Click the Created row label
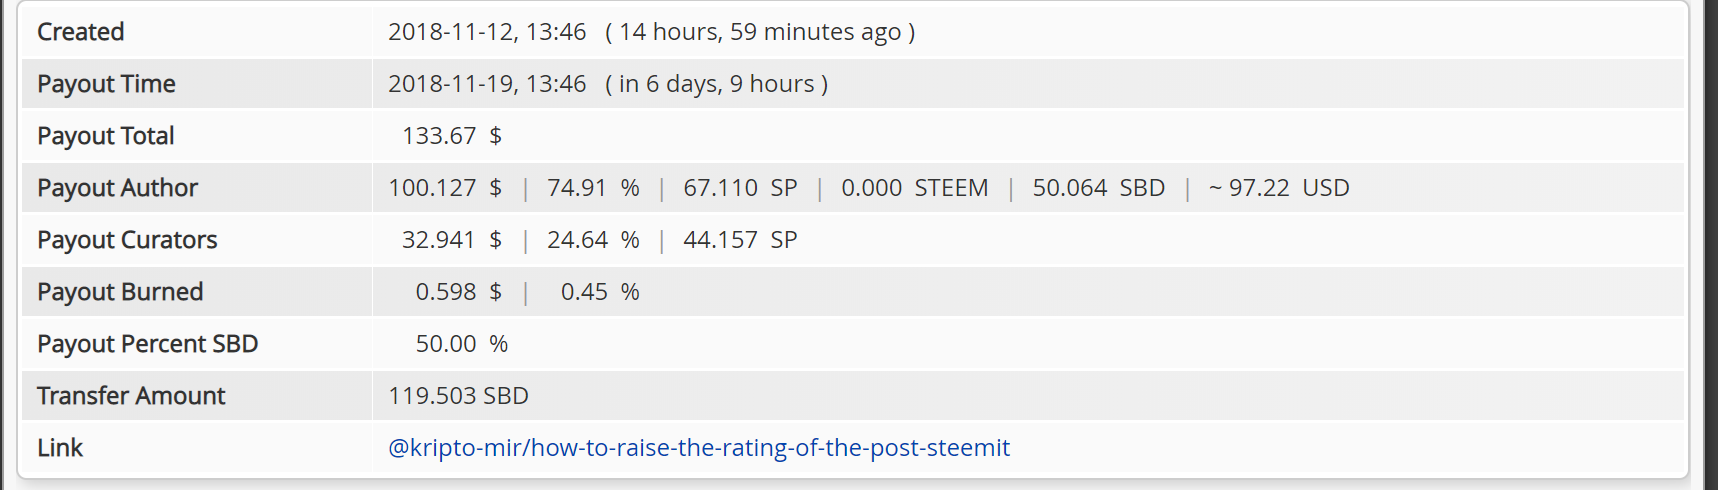The image size is (1718, 490). 80,32
